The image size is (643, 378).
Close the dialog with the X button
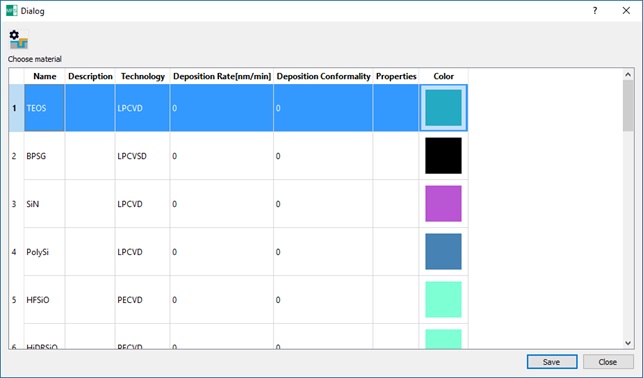[626, 11]
